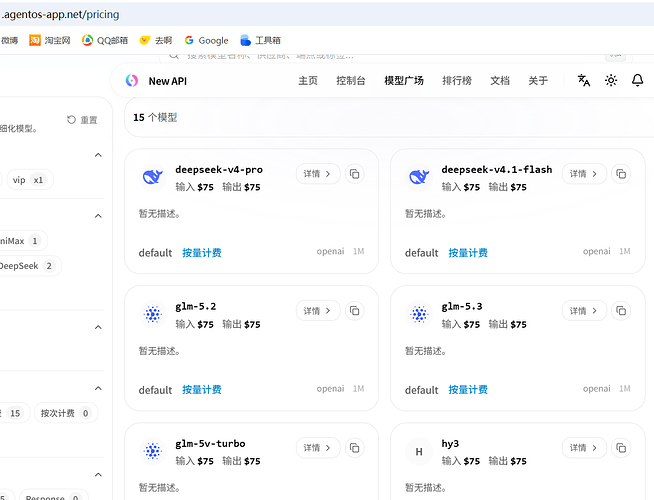Click the deepseek-v4-pro model name
654x500 pixels.
point(219,170)
